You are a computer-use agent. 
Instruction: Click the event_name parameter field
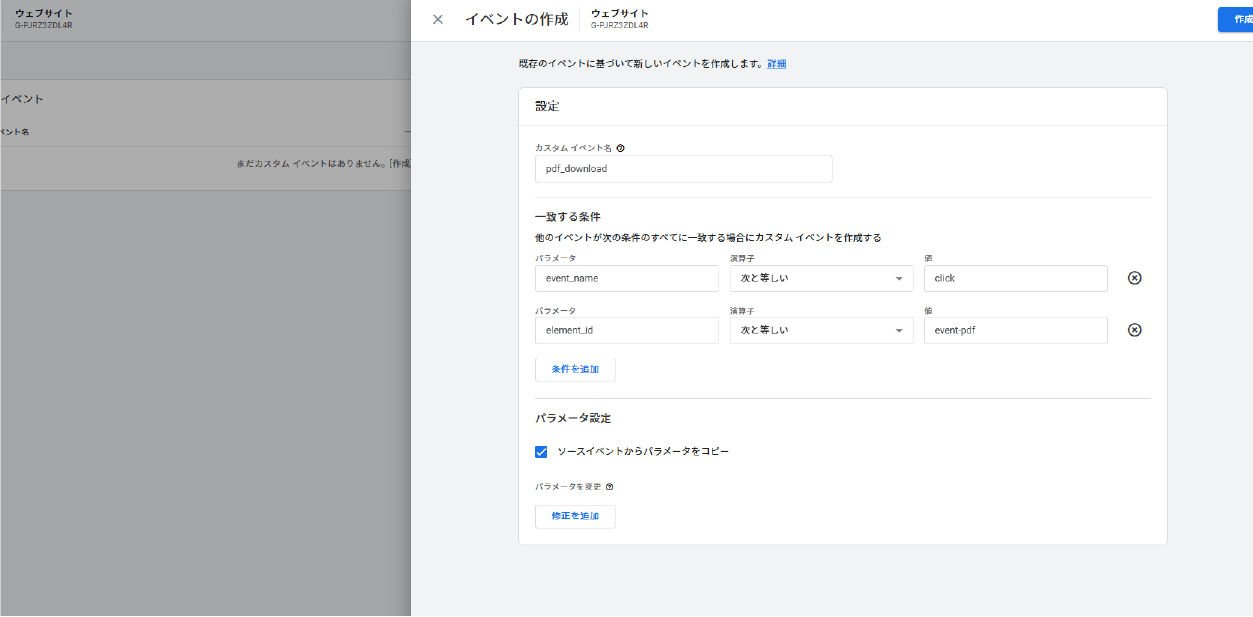627,278
